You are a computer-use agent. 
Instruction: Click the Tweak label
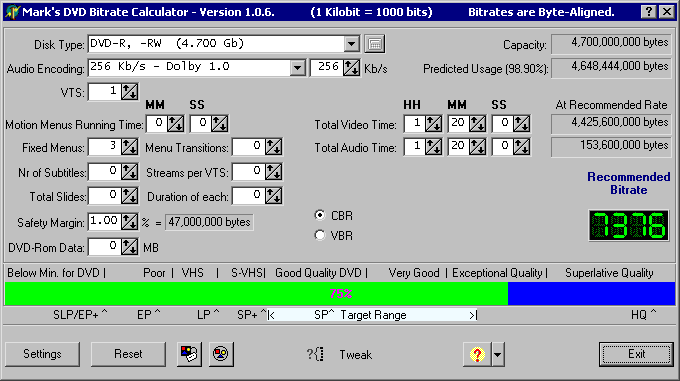pyautogui.click(x=356, y=355)
